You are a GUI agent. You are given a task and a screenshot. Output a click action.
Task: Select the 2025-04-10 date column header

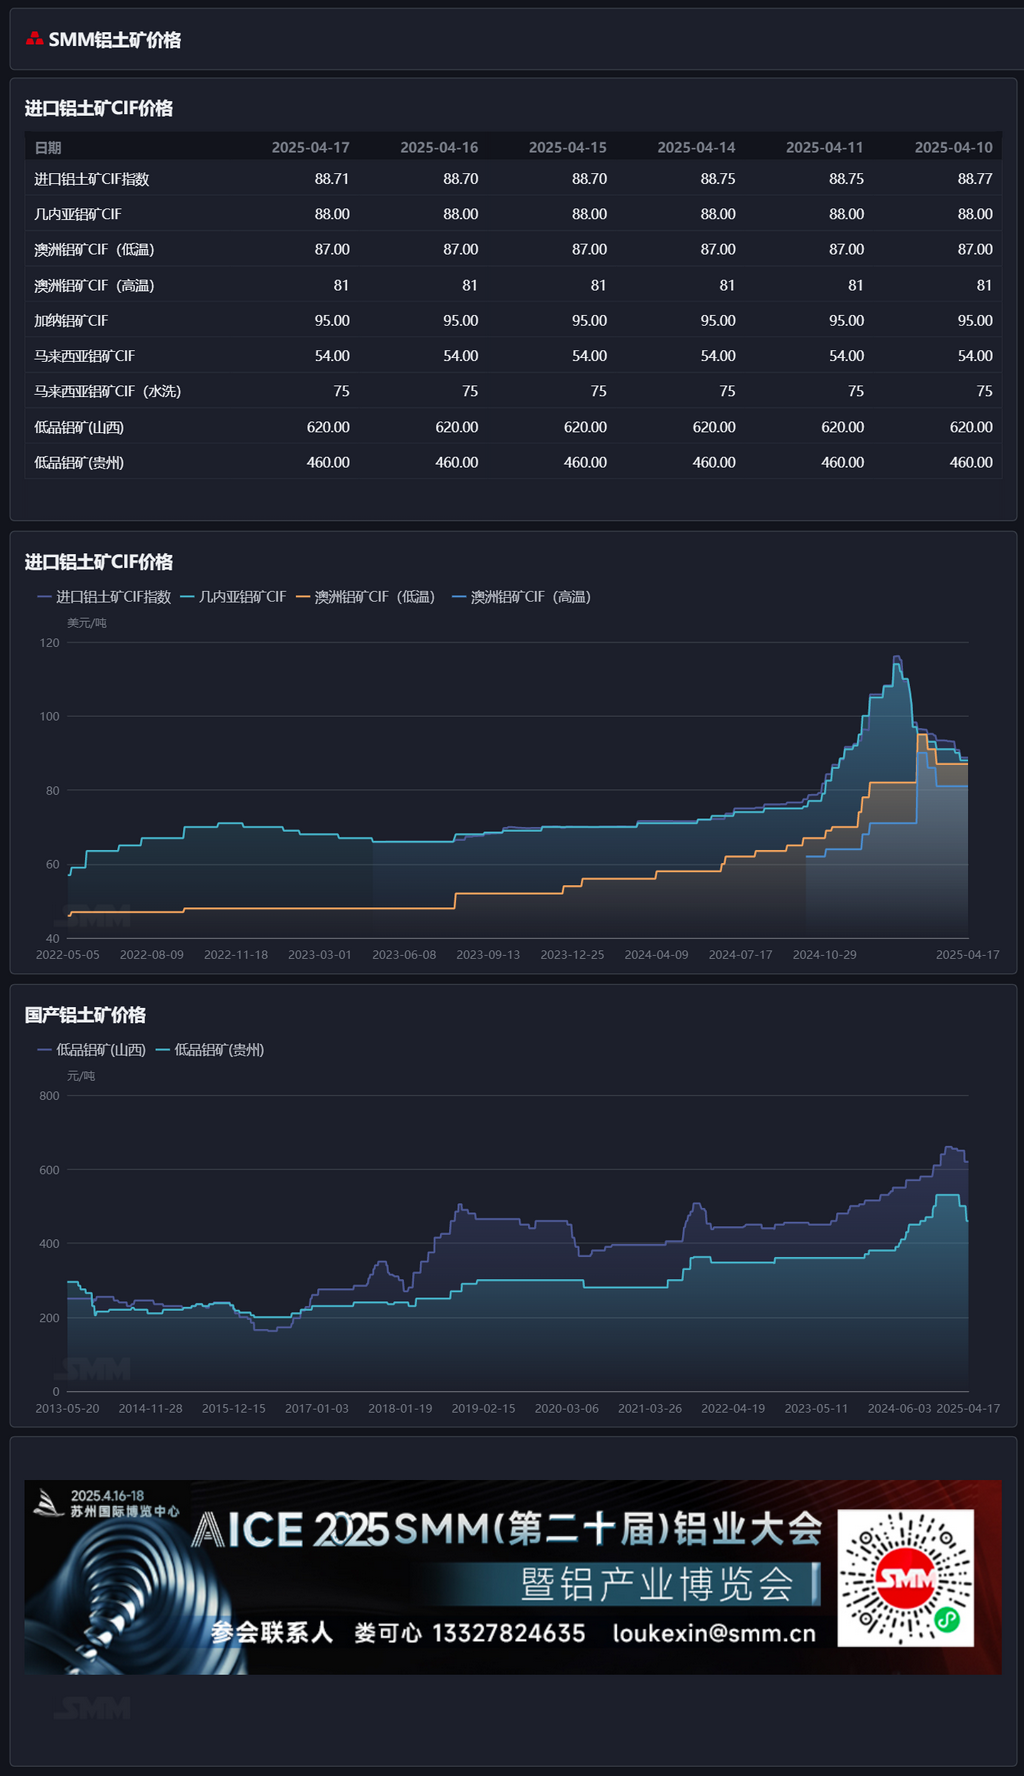click(x=953, y=147)
